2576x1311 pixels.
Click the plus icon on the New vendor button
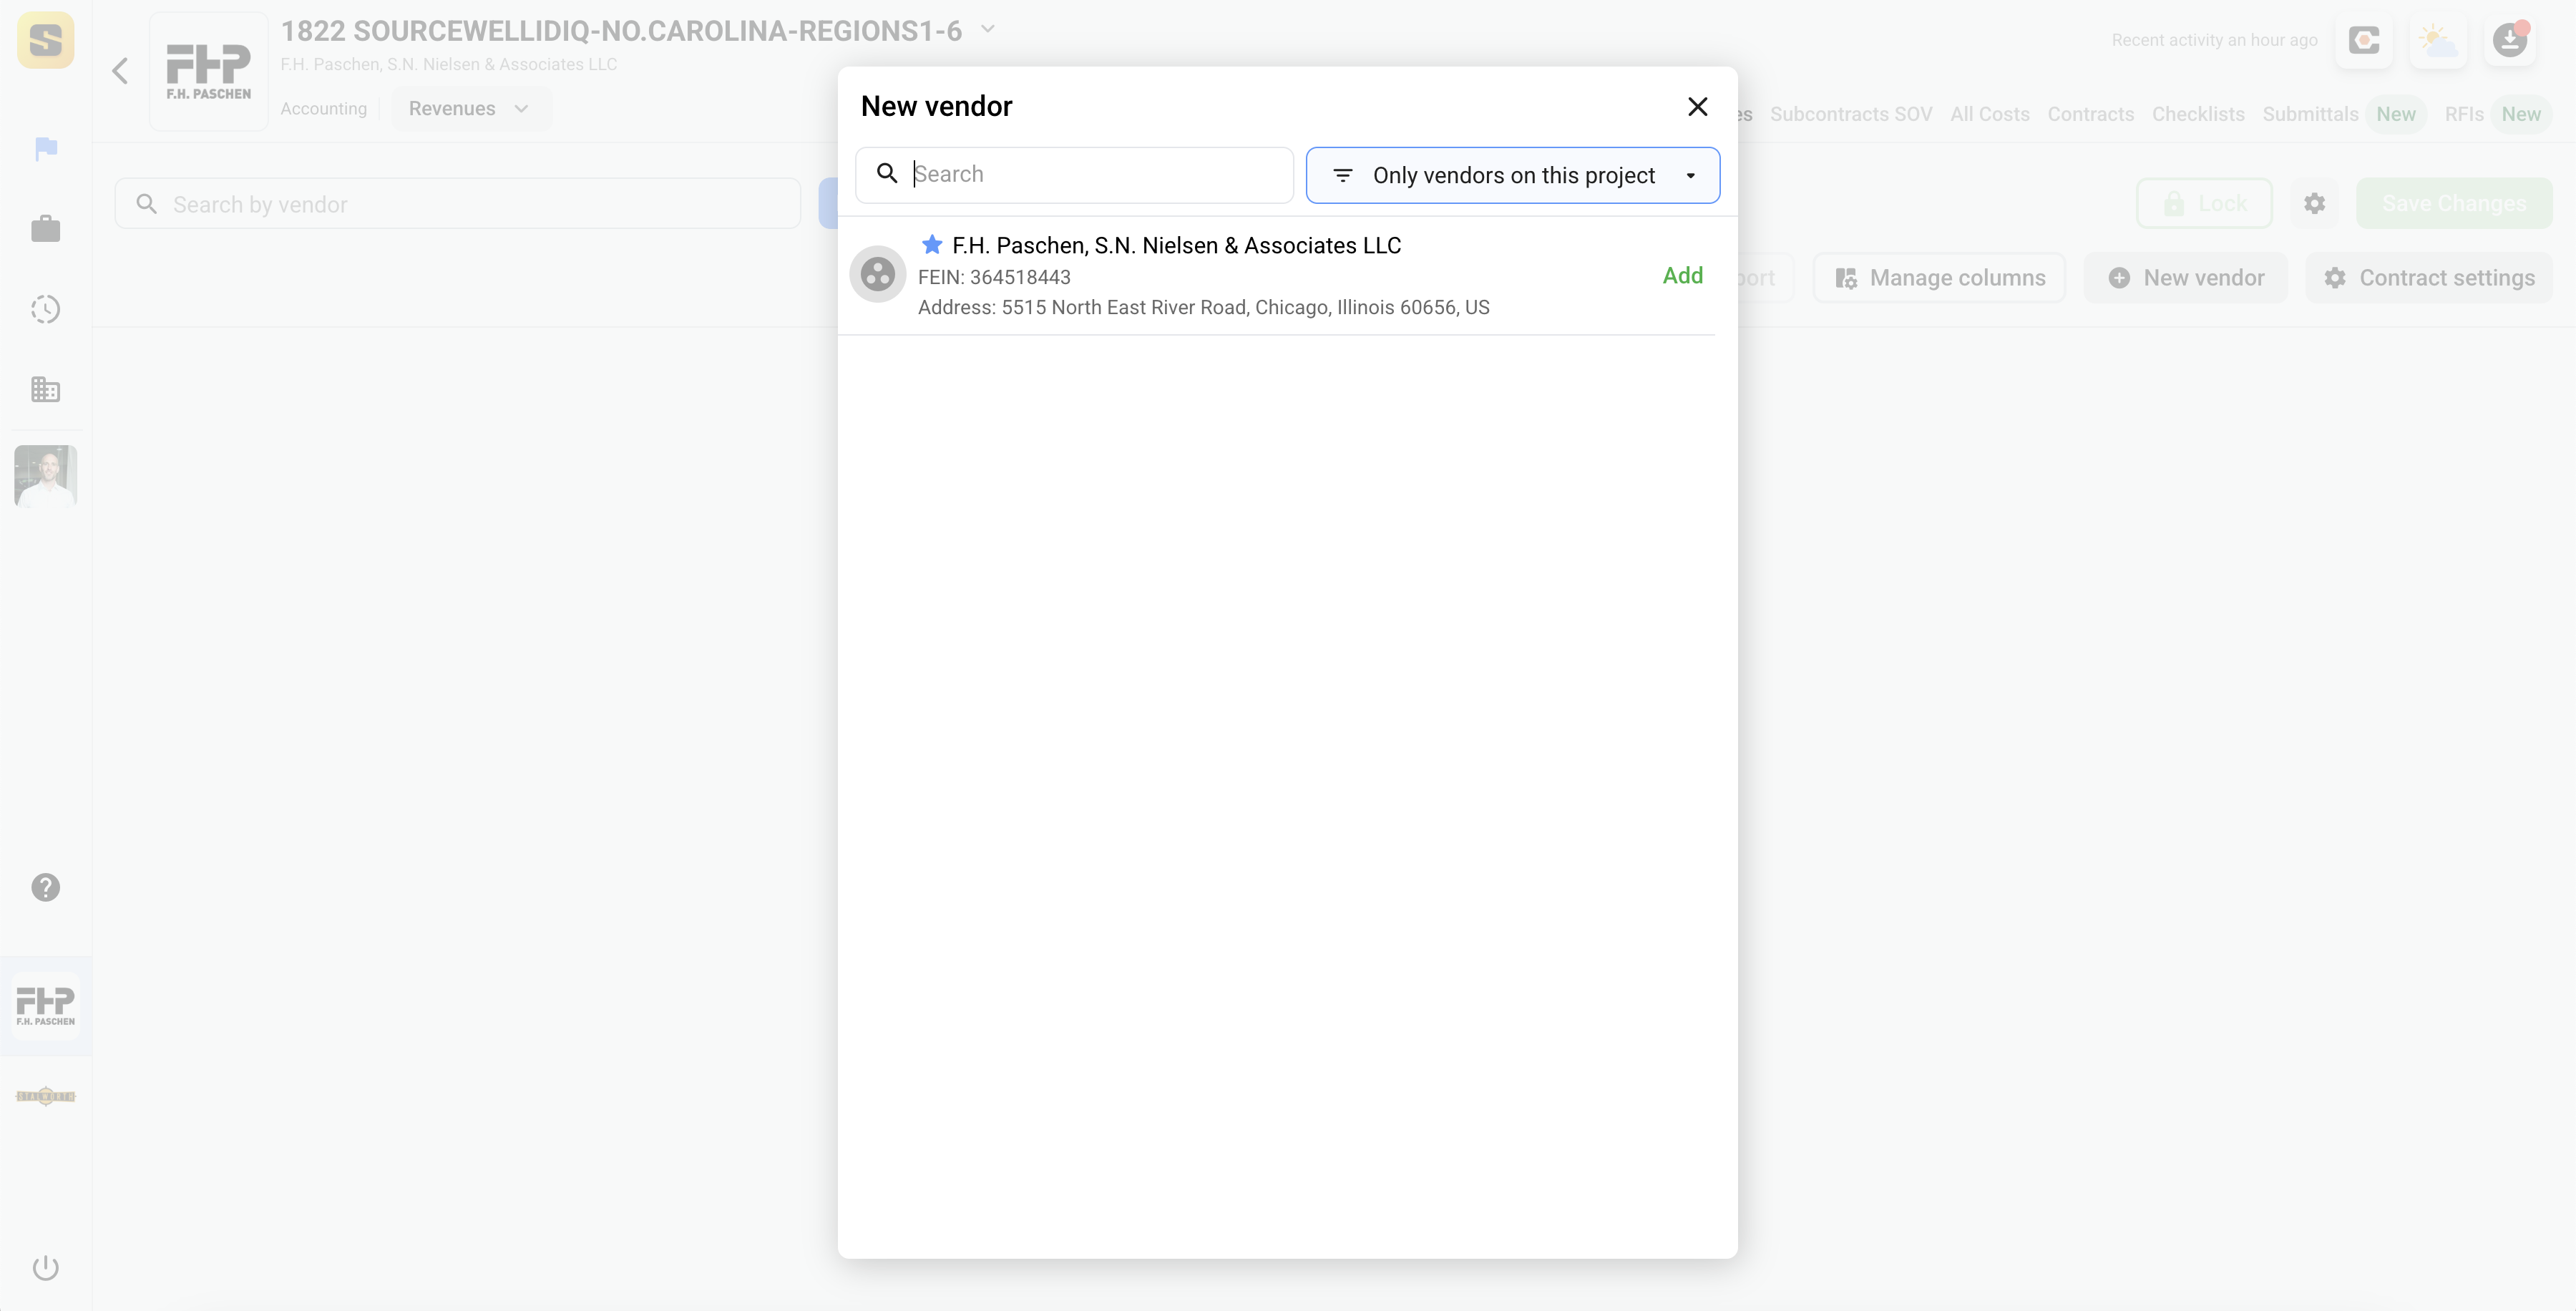pos(2119,278)
